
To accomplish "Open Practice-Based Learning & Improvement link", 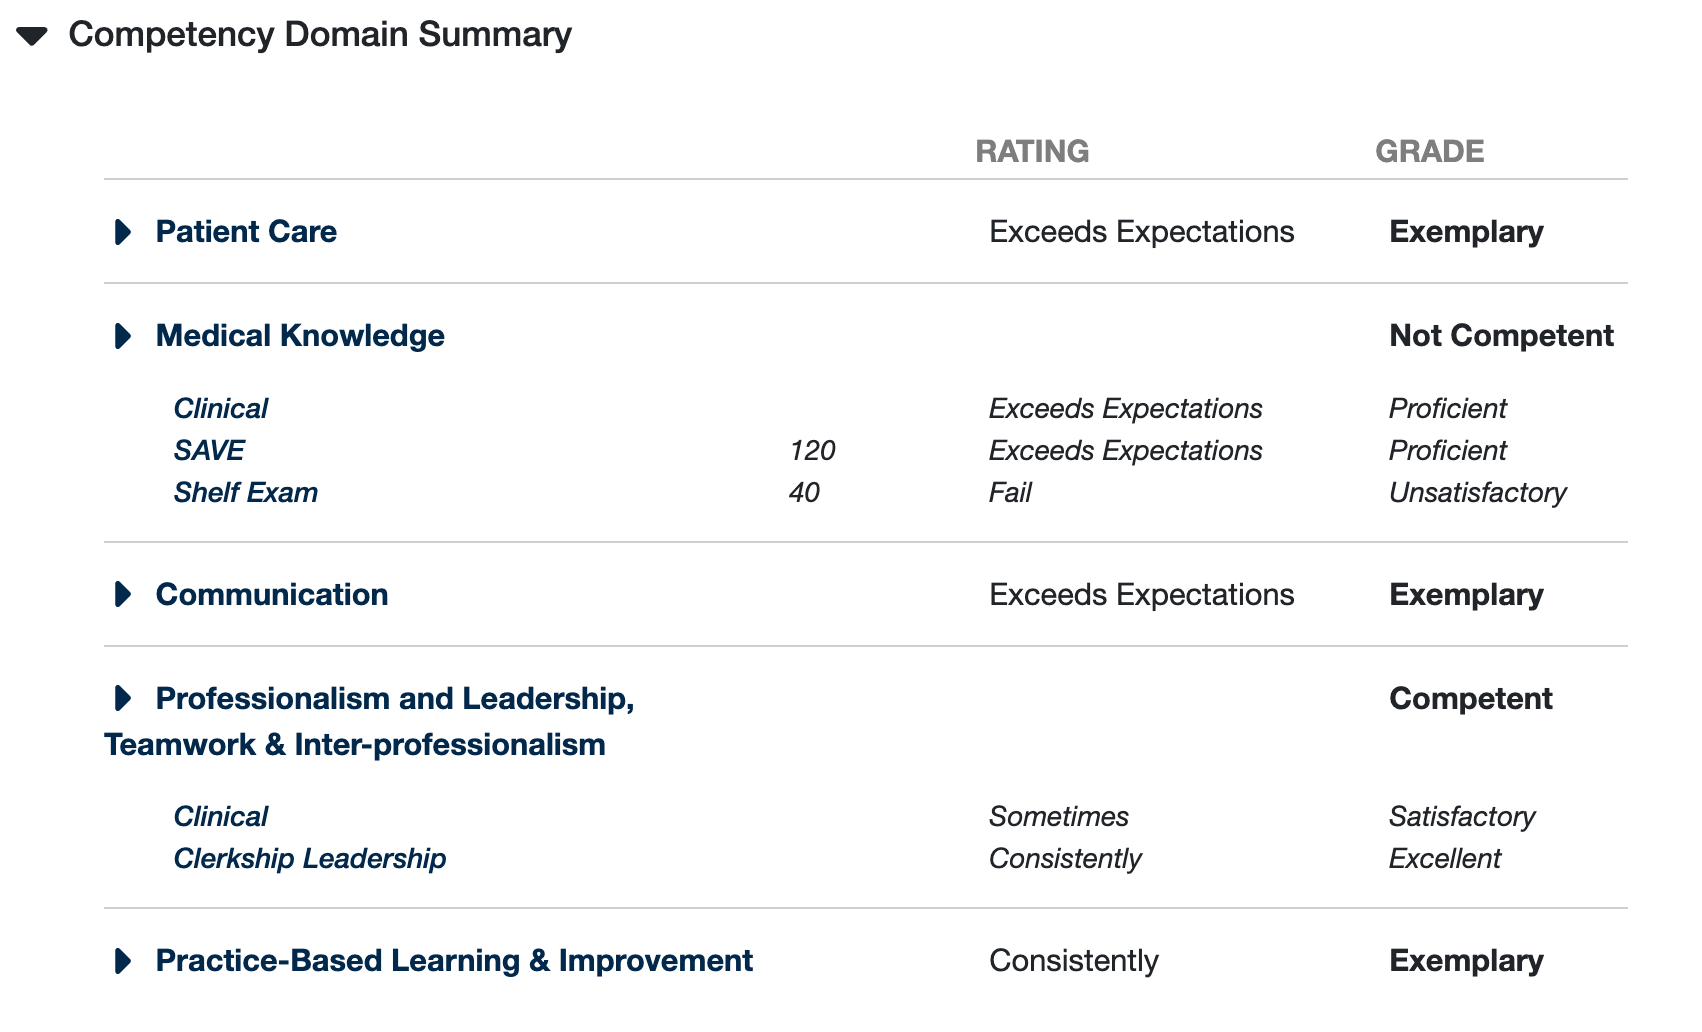I will (x=454, y=961).
